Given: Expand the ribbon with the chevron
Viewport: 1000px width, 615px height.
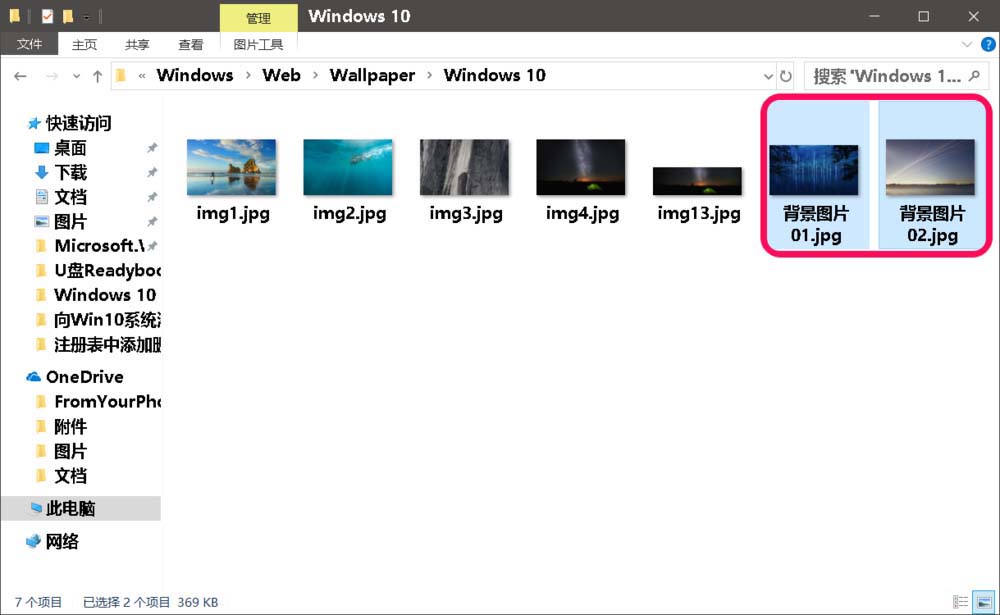Looking at the screenshot, I should point(967,44).
